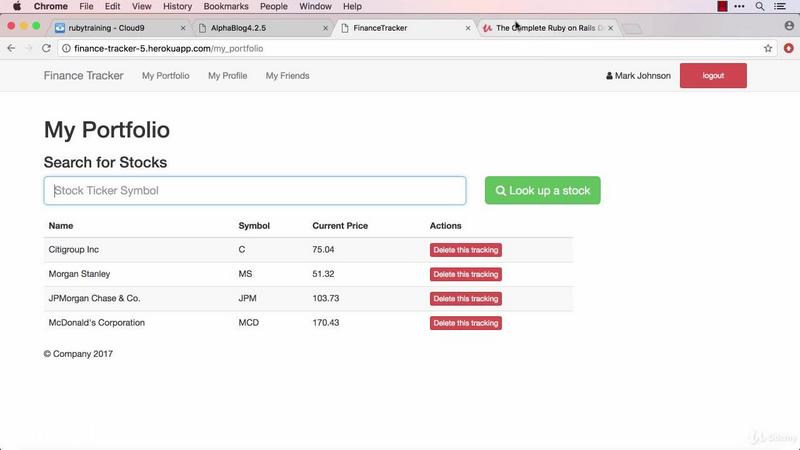Click the © Company 2017 footer text
Viewport: 800px width, 450px height.
78,354
